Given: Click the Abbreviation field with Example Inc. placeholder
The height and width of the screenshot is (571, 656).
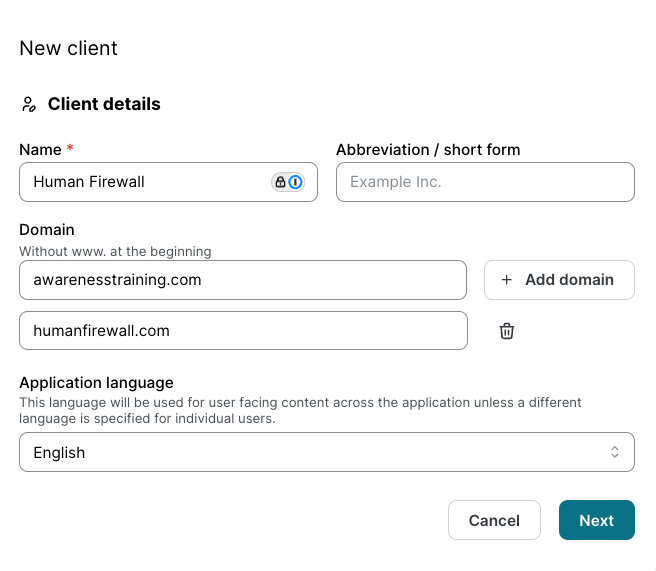Looking at the screenshot, I should click(x=485, y=182).
